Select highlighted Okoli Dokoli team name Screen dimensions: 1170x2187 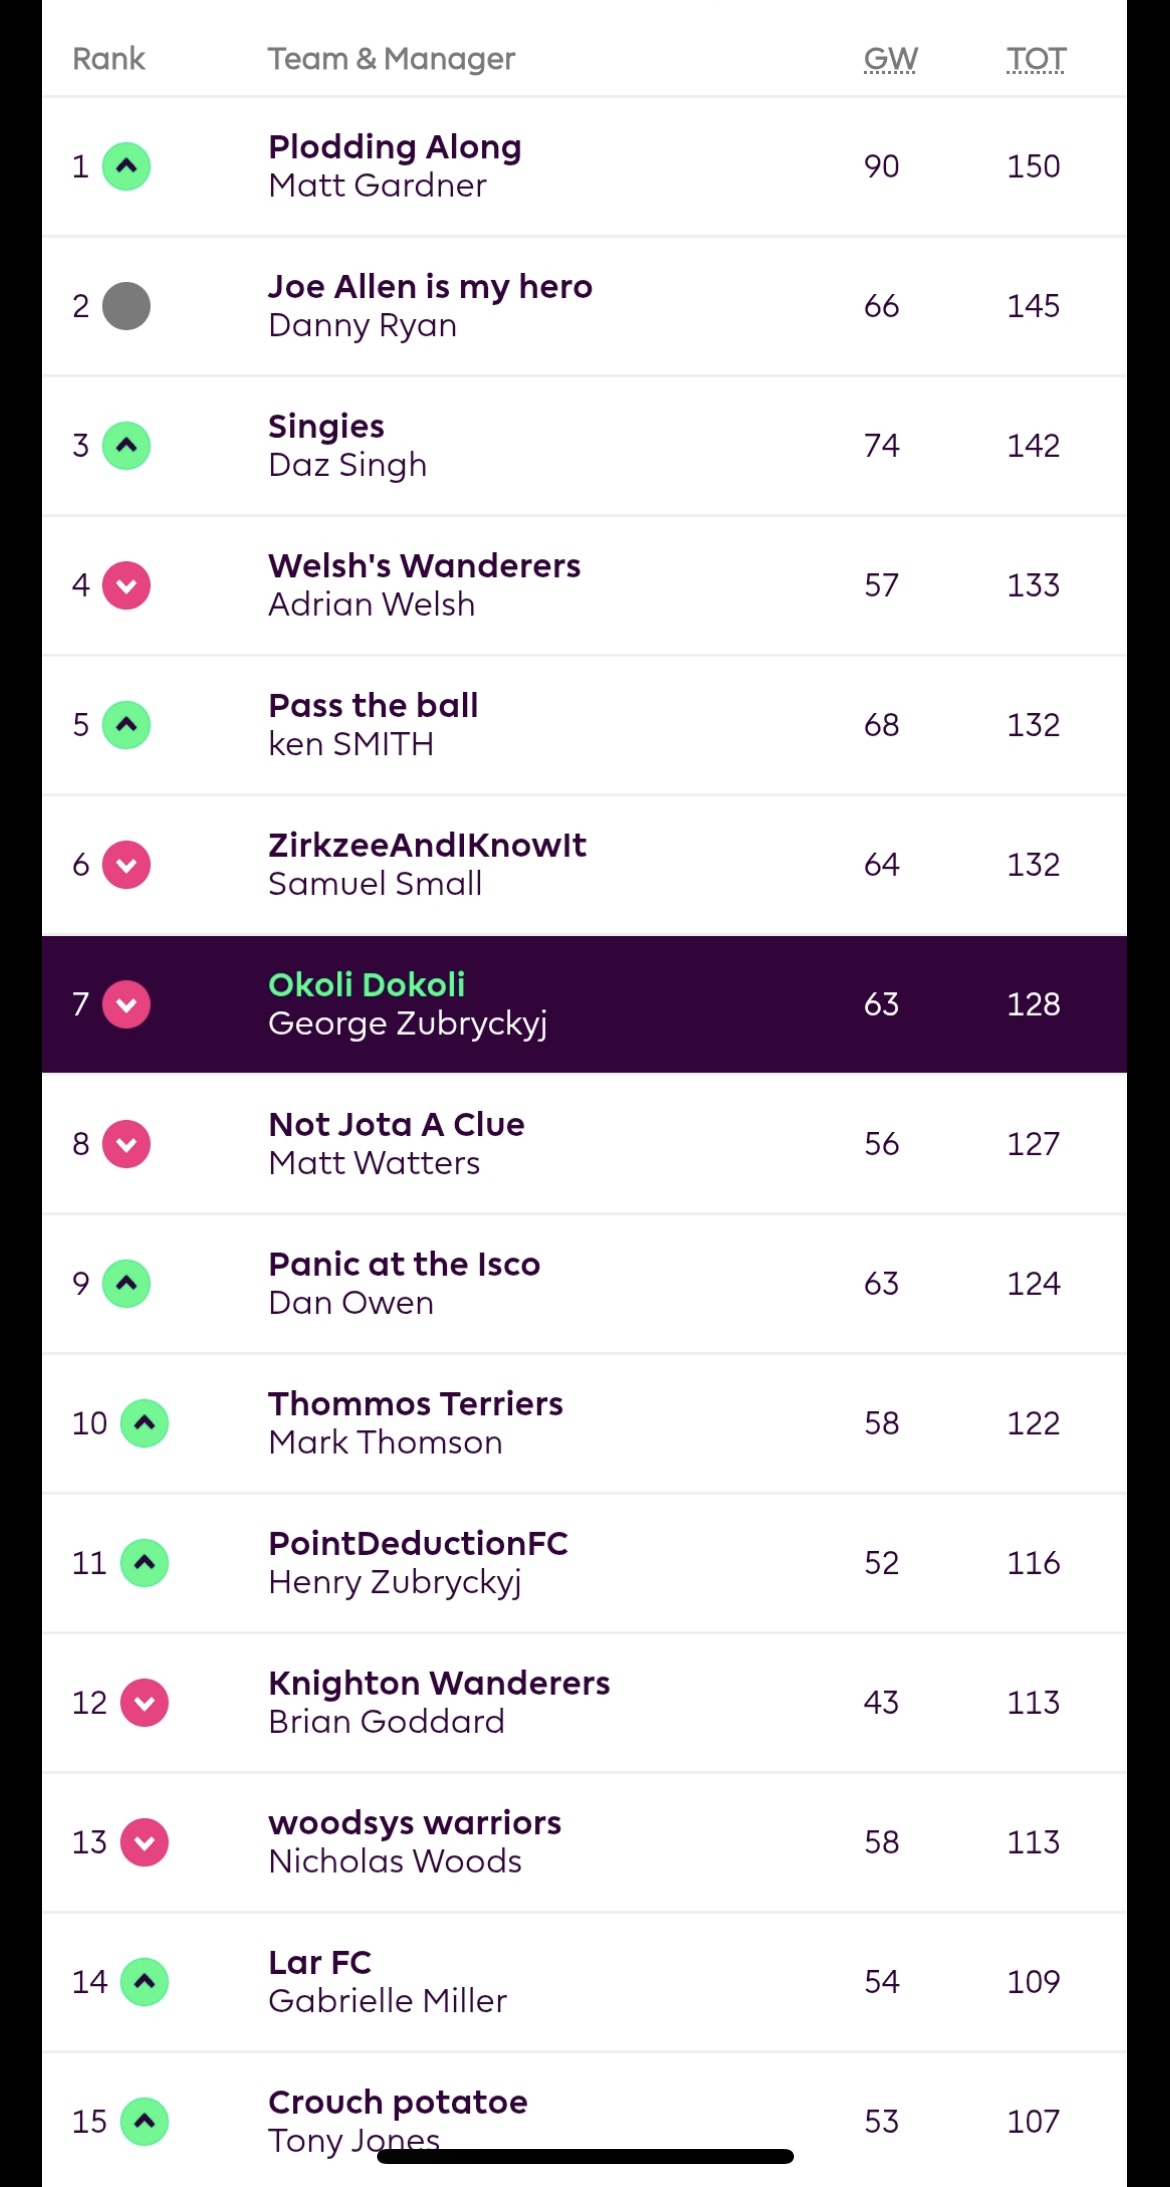point(367,985)
